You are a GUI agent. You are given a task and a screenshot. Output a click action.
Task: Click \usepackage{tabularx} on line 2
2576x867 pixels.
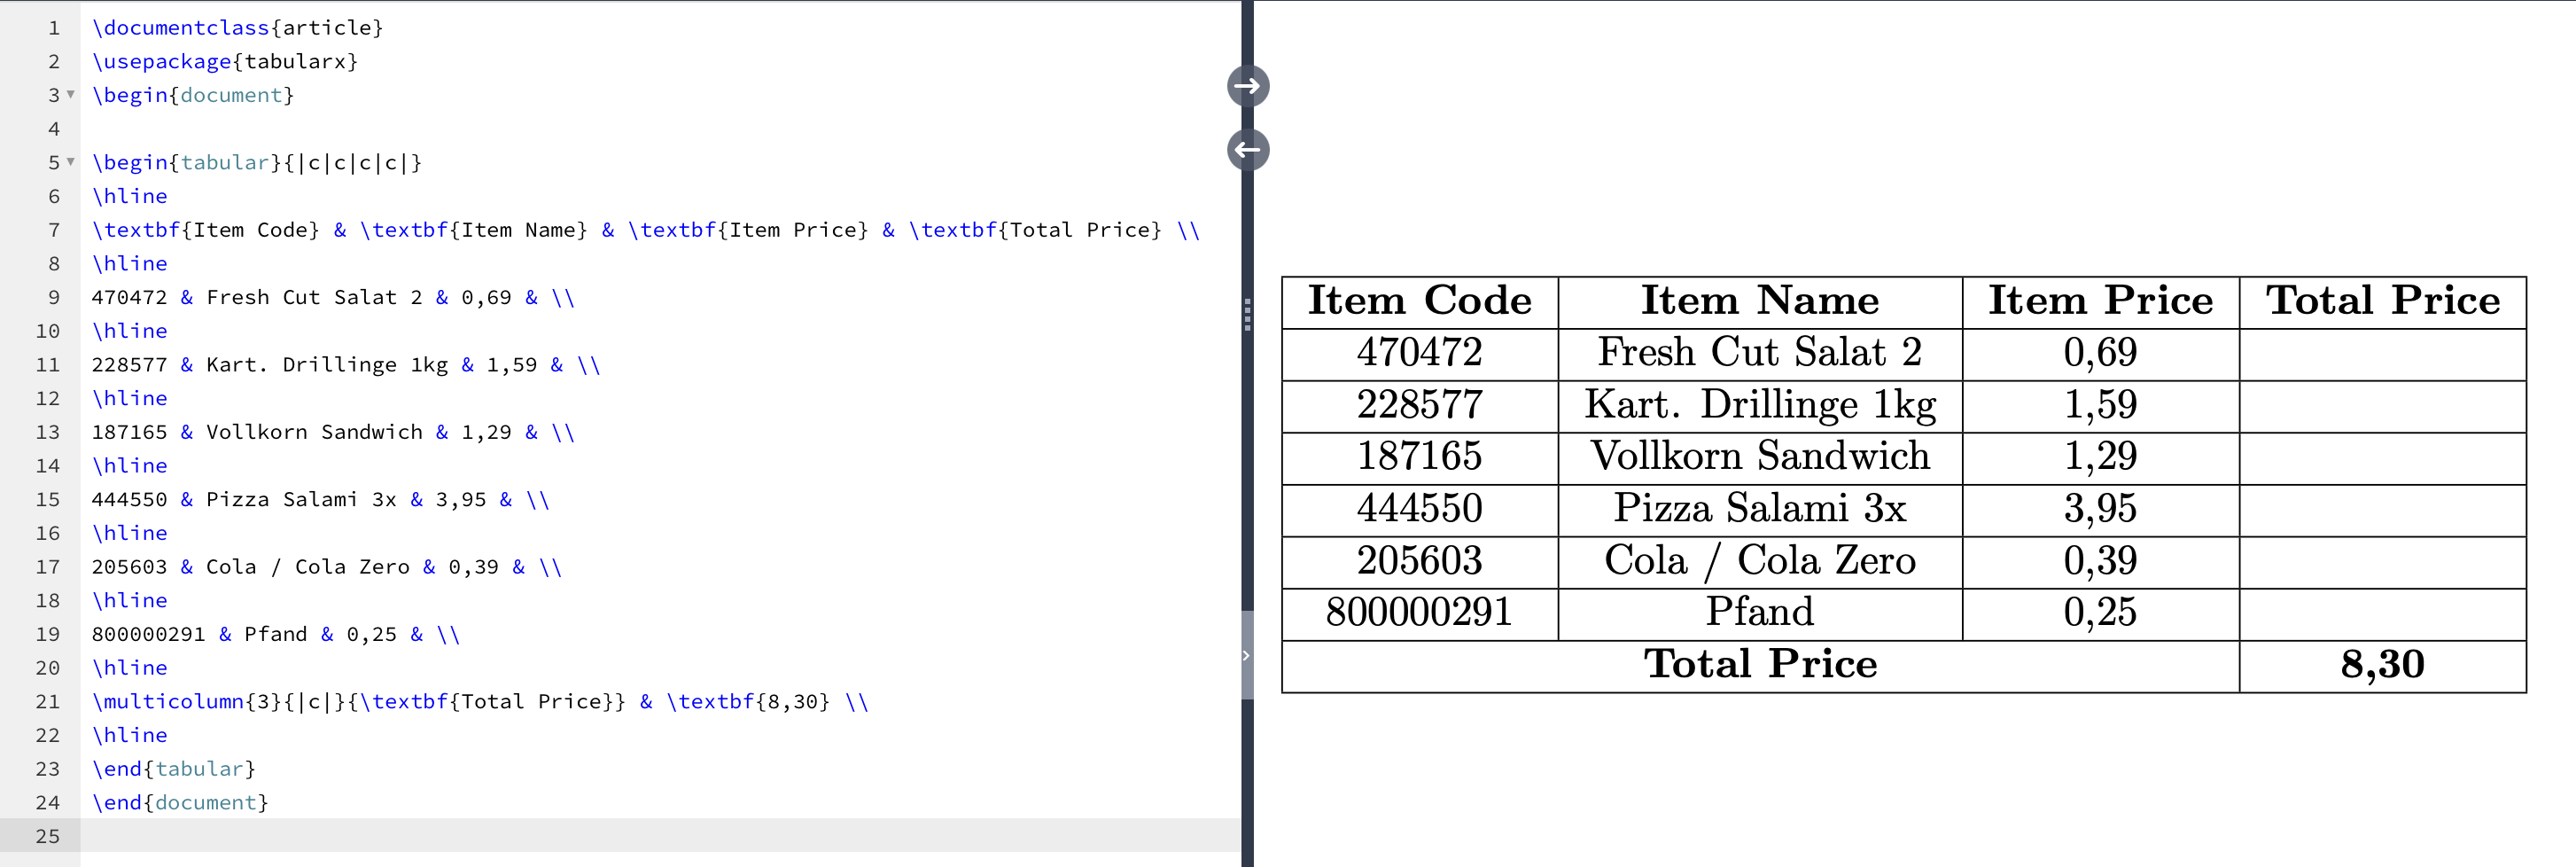225,61
